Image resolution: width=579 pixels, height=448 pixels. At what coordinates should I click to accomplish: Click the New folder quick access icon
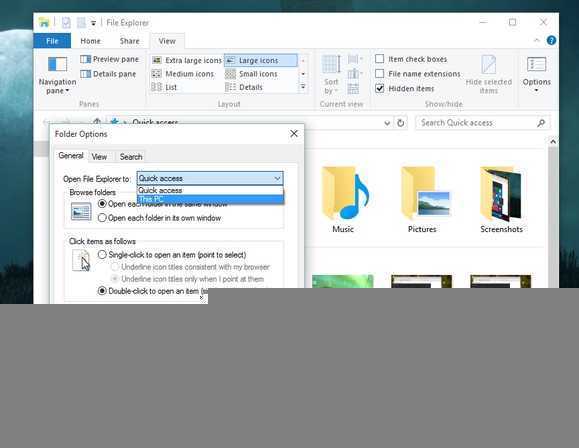pos(81,23)
